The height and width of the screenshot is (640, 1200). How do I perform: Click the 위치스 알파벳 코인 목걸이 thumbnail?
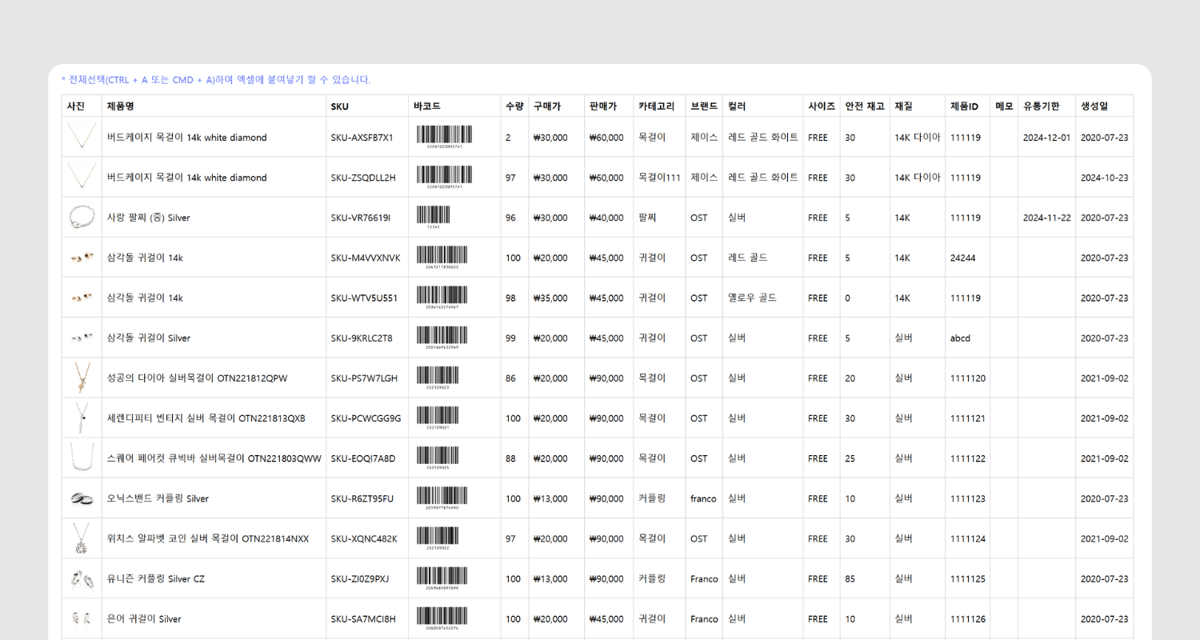[80, 538]
